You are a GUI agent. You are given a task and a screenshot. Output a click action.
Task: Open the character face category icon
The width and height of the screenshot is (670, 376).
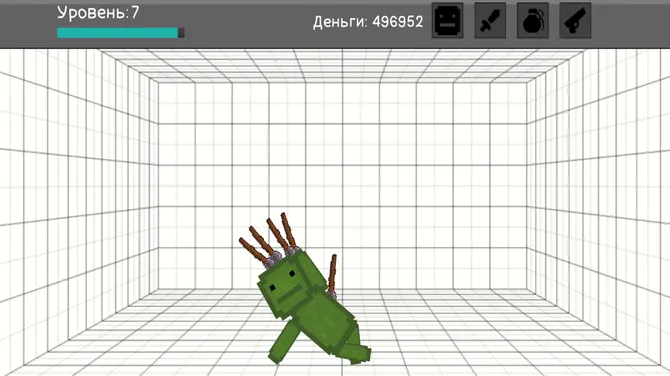447,21
